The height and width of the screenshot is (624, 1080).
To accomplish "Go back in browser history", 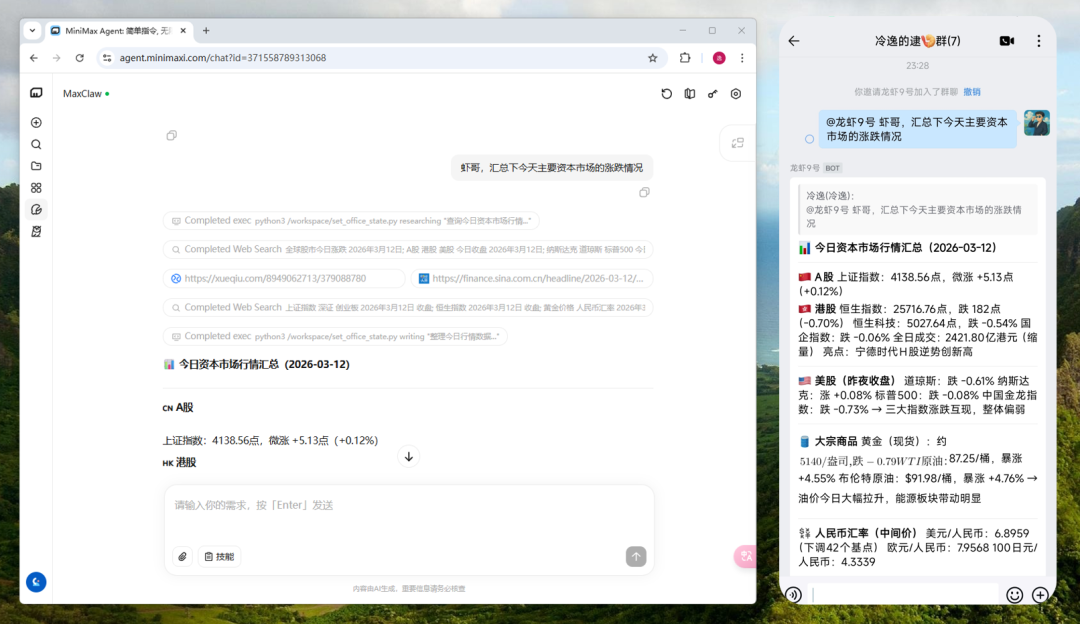I will (x=34, y=58).
